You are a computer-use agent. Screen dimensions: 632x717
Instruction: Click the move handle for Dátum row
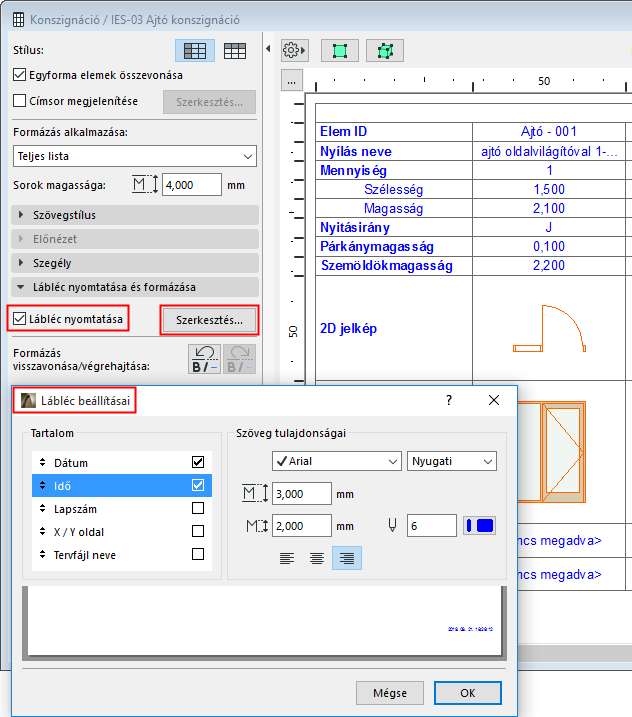43,462
